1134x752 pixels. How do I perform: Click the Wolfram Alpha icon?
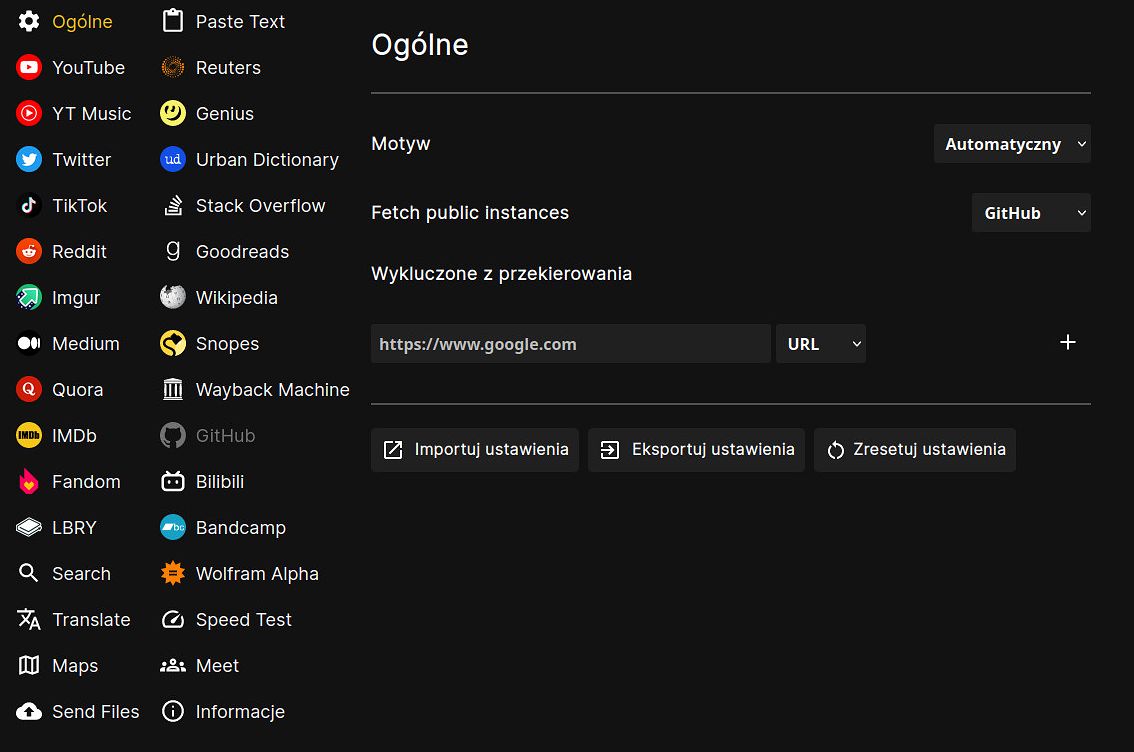click(173, 573)
